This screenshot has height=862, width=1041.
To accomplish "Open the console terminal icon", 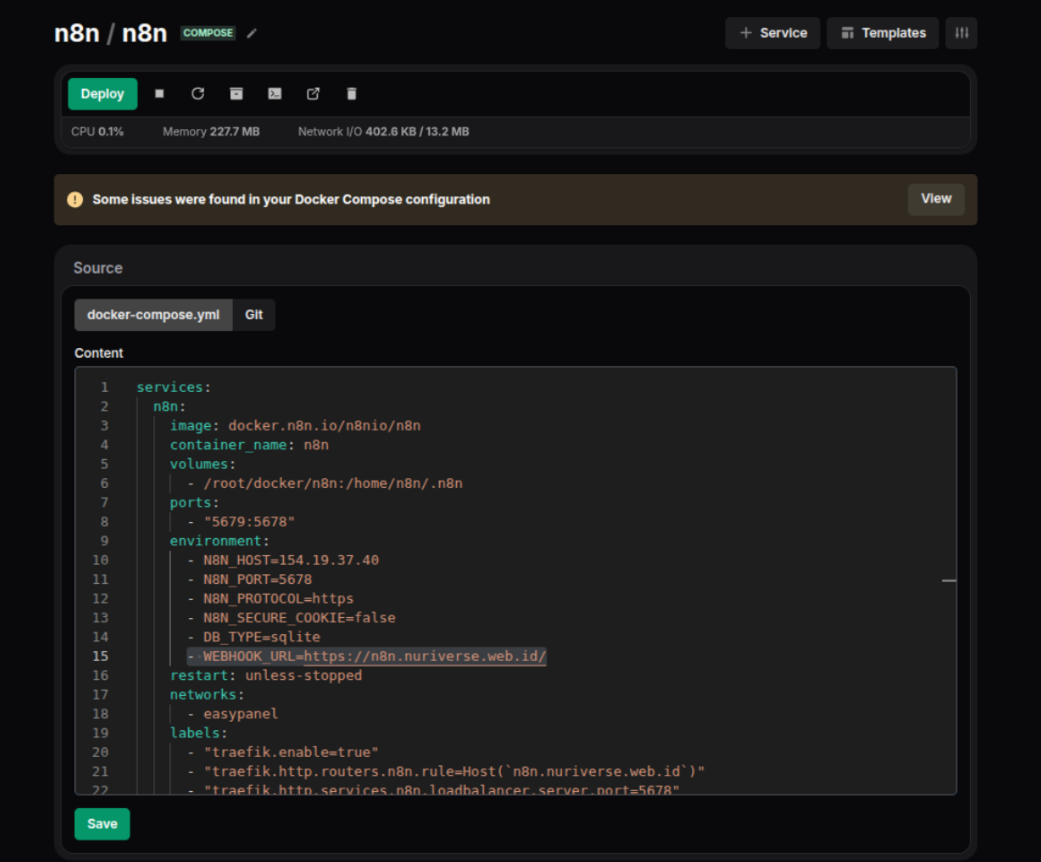I will click(x=275, y=94).
